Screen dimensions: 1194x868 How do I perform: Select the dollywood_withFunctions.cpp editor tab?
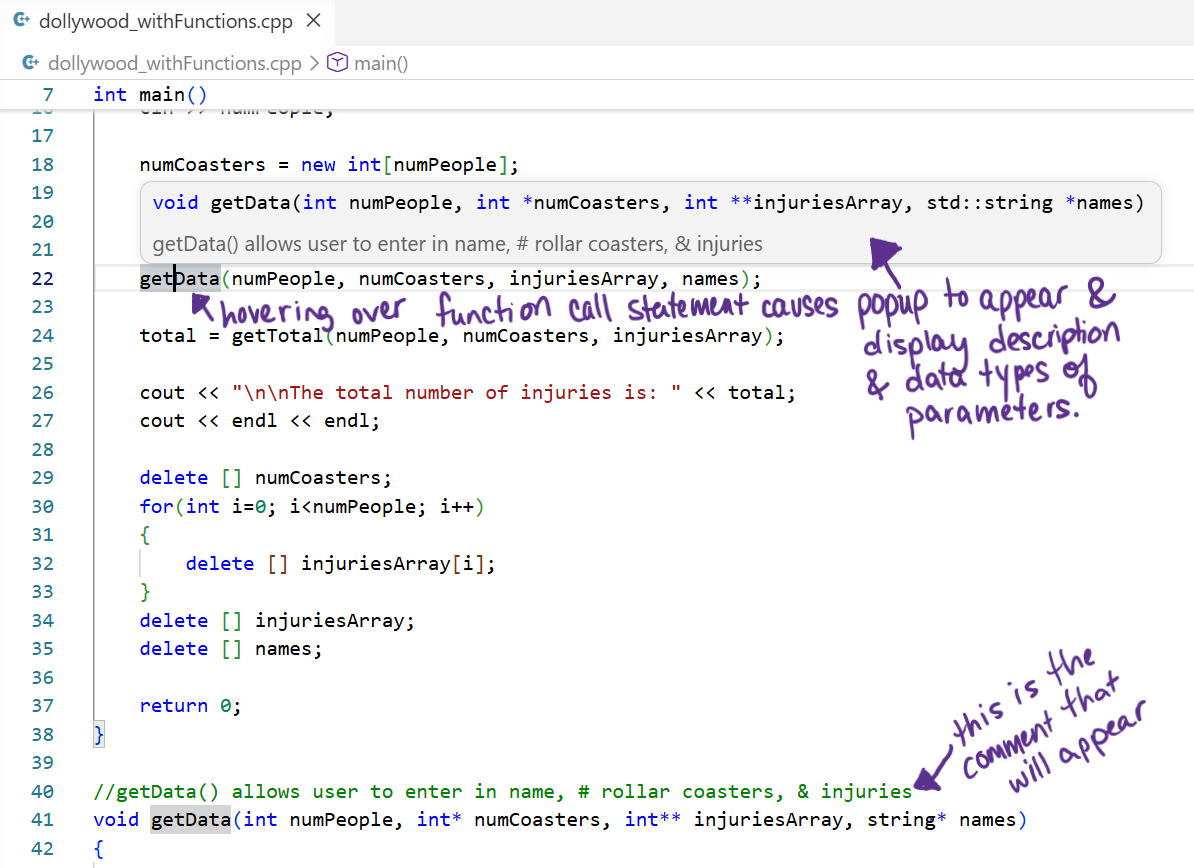(x=167, y=21)
